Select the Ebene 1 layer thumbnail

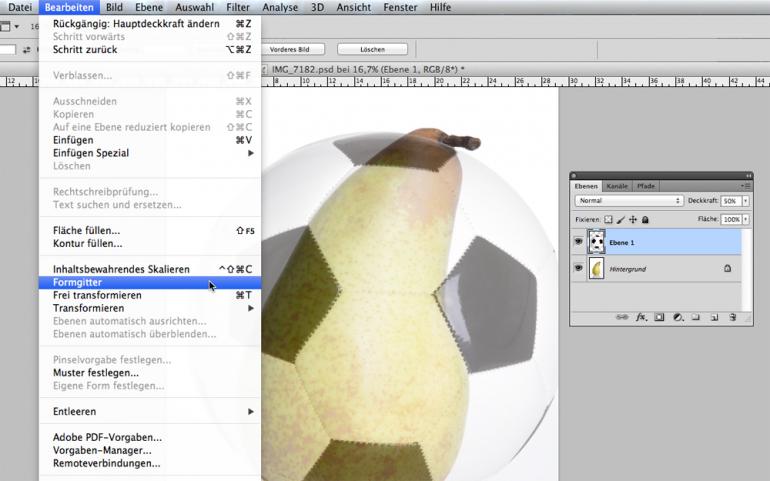coord(596,242)
